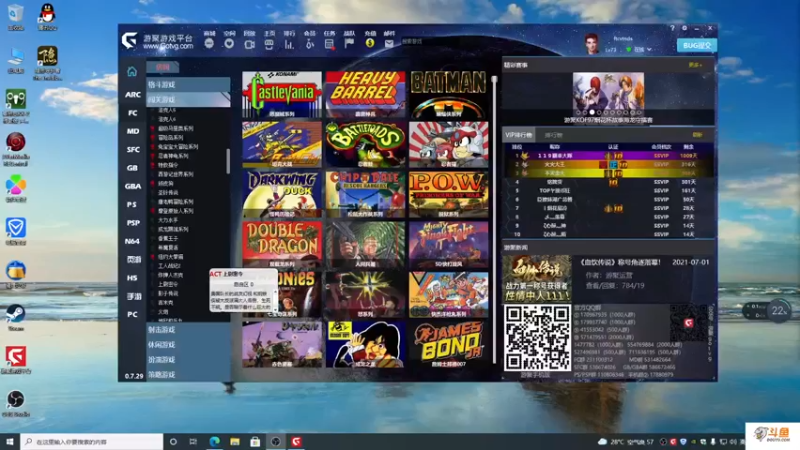This screenshot has width=800, height=450.
Task: Open the task list icon with red dot
Action: (330, 44)
